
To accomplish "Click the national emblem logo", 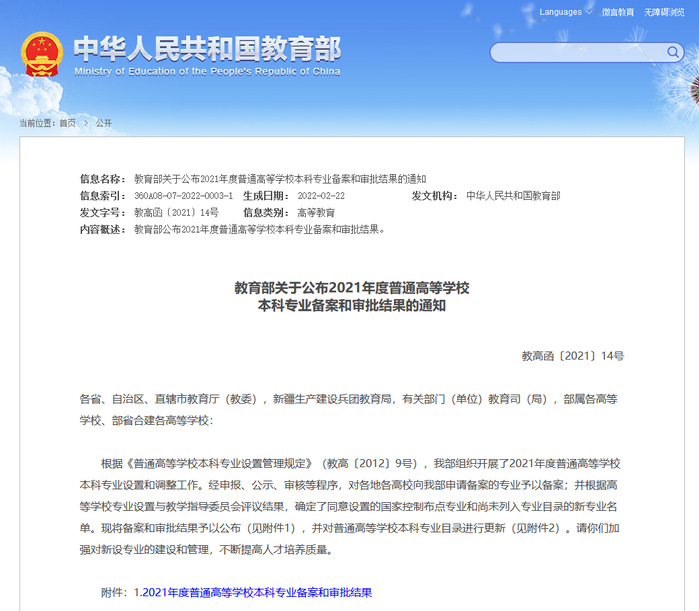I will coord(41,53).
